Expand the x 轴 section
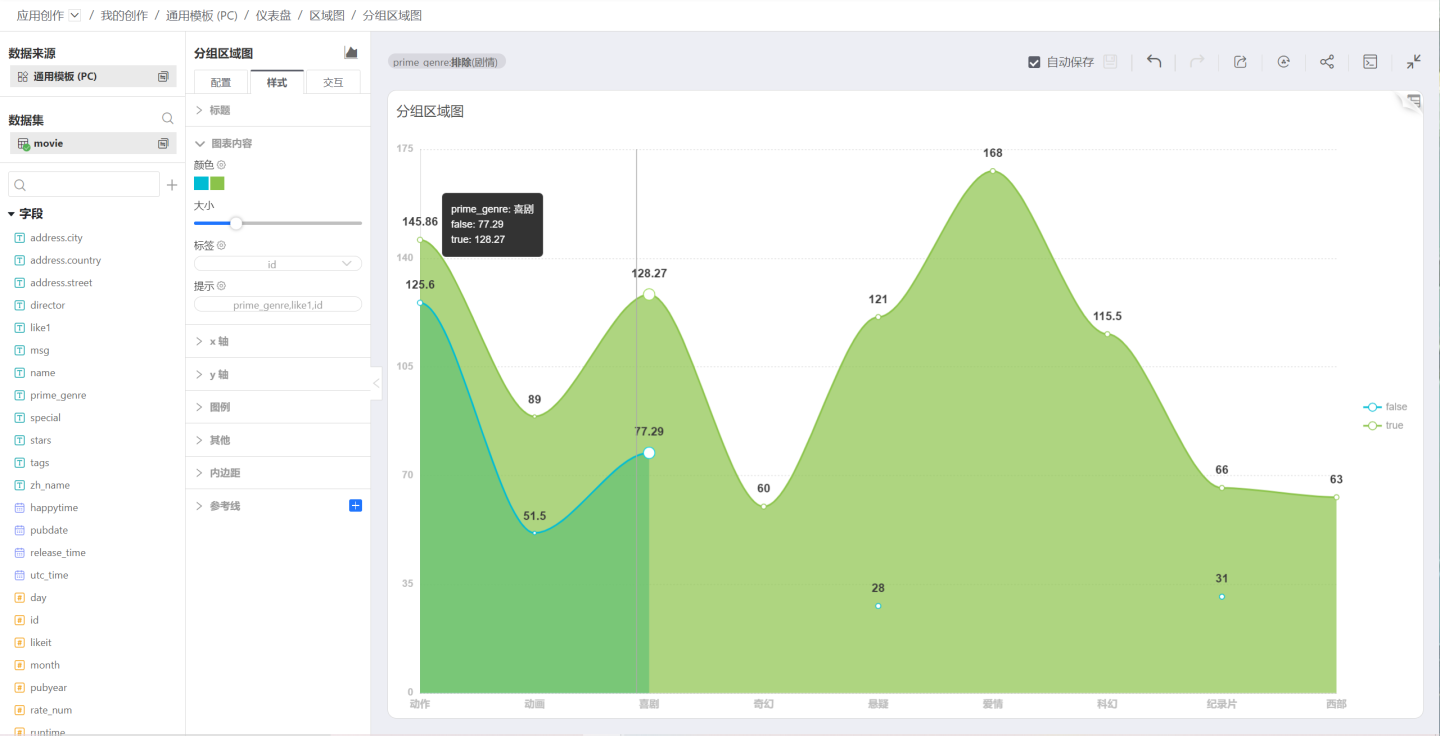Image resolution: width=1440 pixels, height=736 pixels. (x=218, y=341)
